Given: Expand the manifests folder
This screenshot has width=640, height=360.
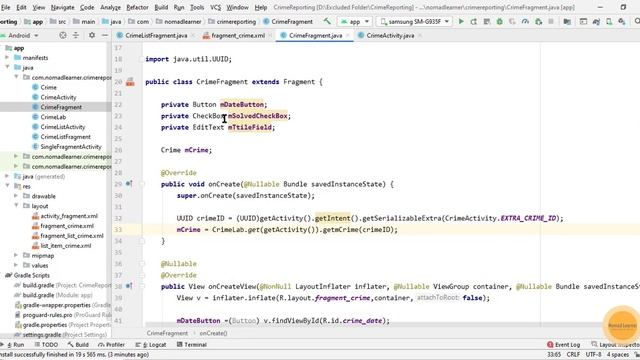Looking at the screenshot, I should point(7,58).
